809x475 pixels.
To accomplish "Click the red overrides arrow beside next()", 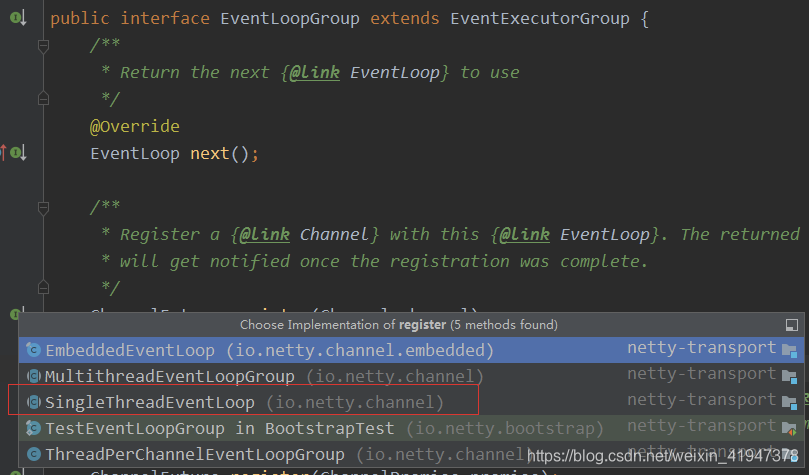I will click(x=4, y=153).
